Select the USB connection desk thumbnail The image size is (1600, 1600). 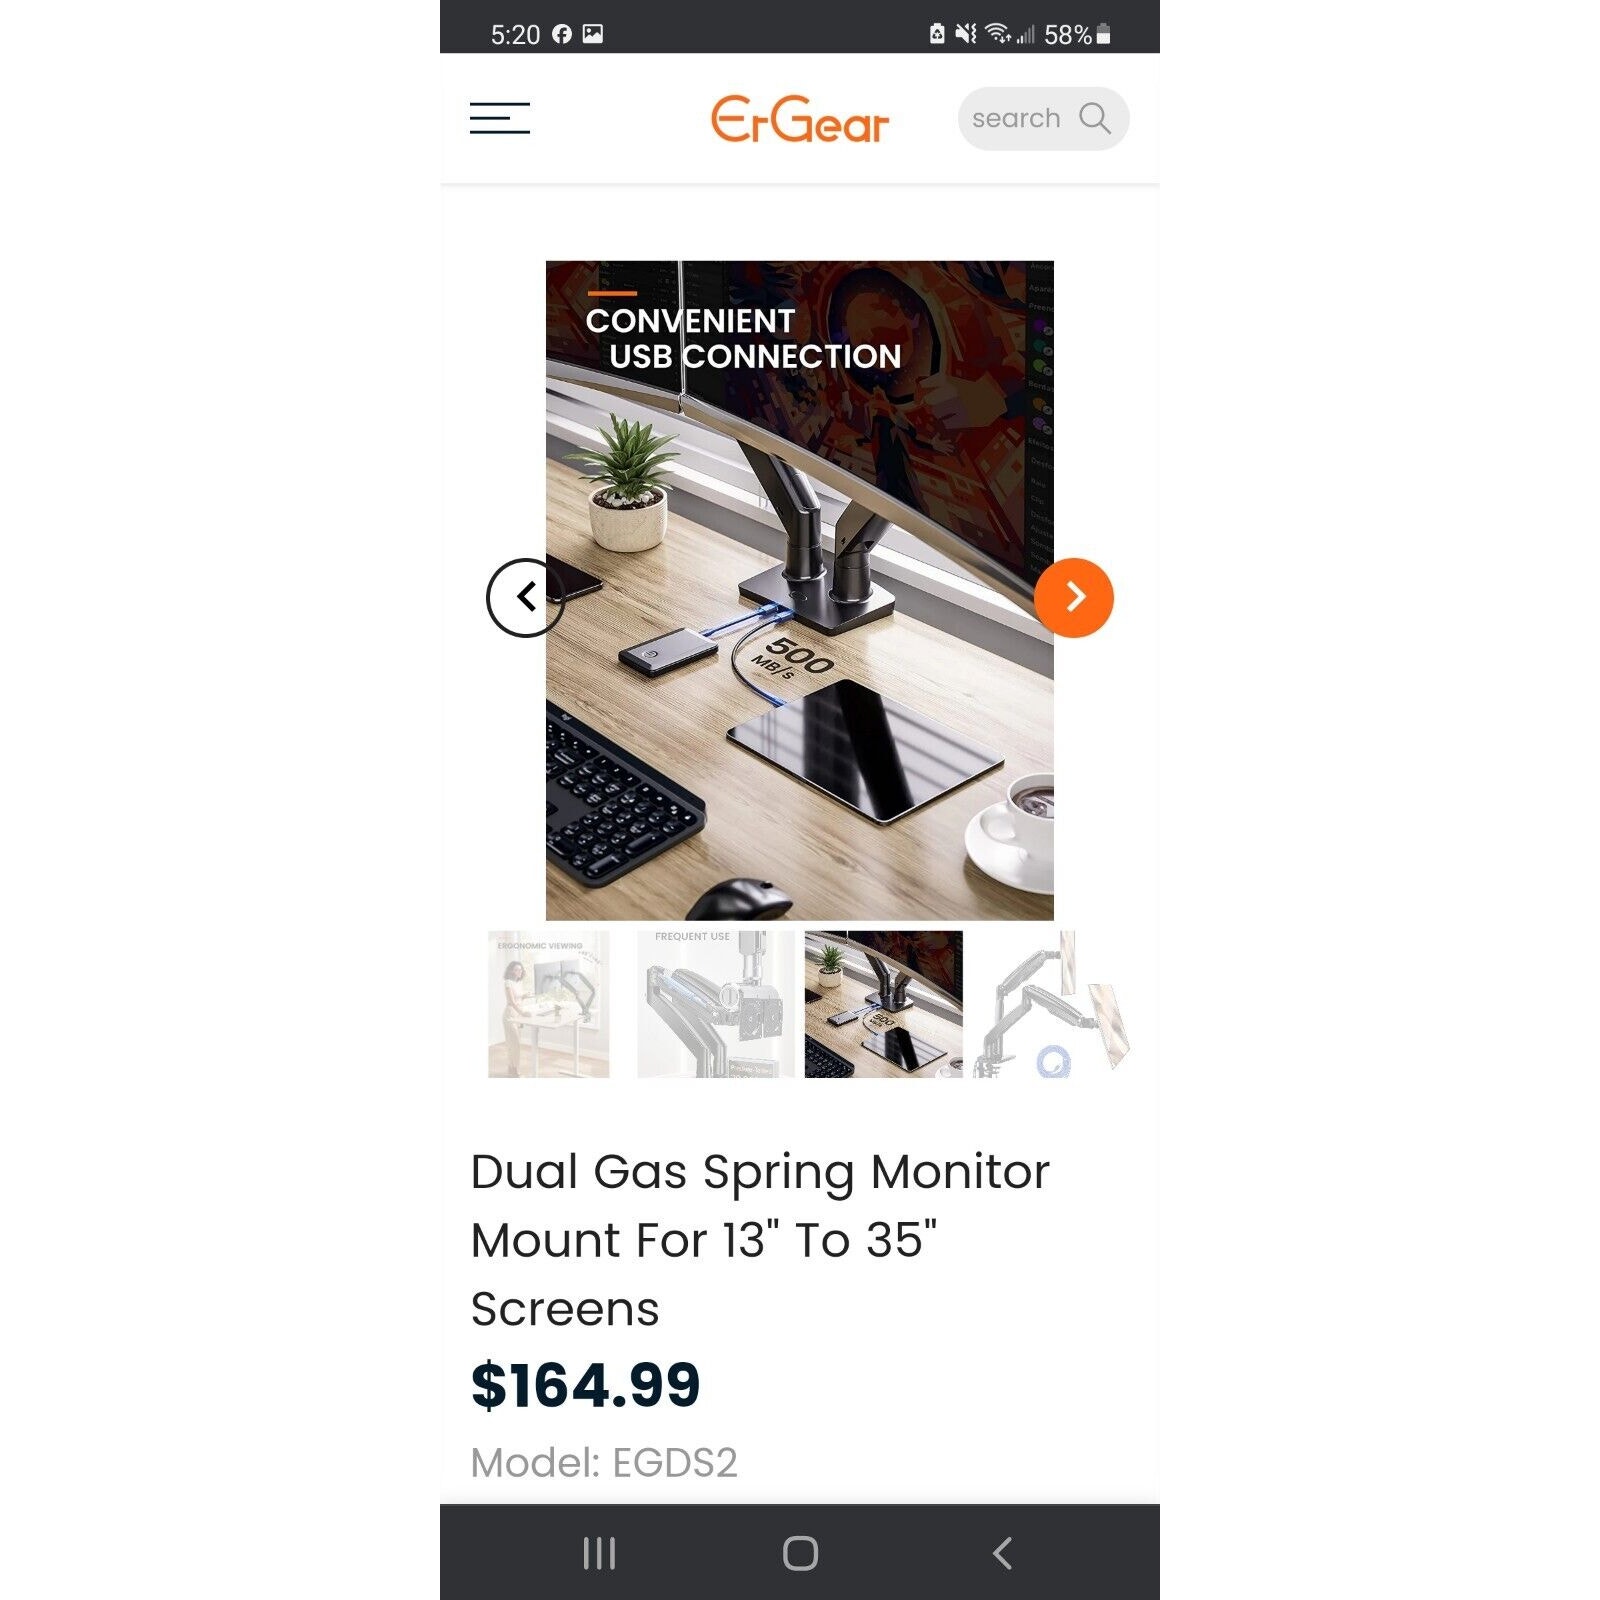pyautogui.click(x=883, y=1004)
